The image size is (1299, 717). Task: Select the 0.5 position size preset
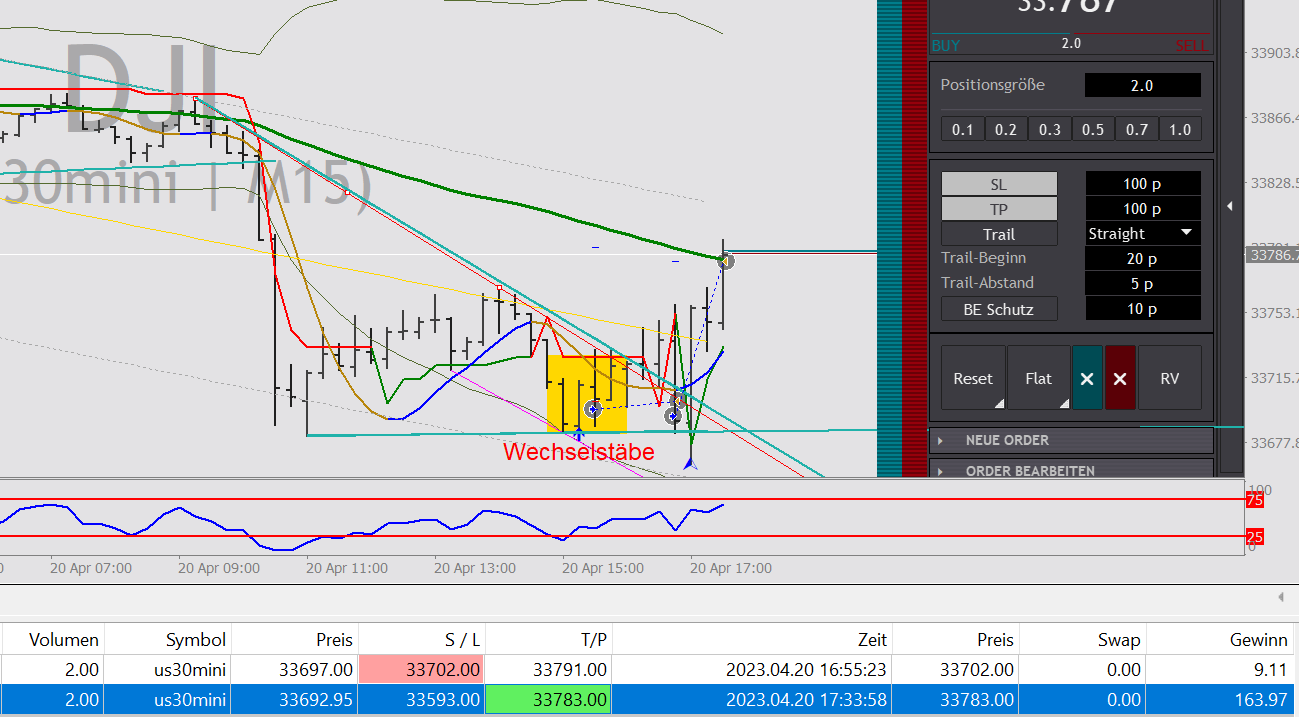pos(1093,129)
